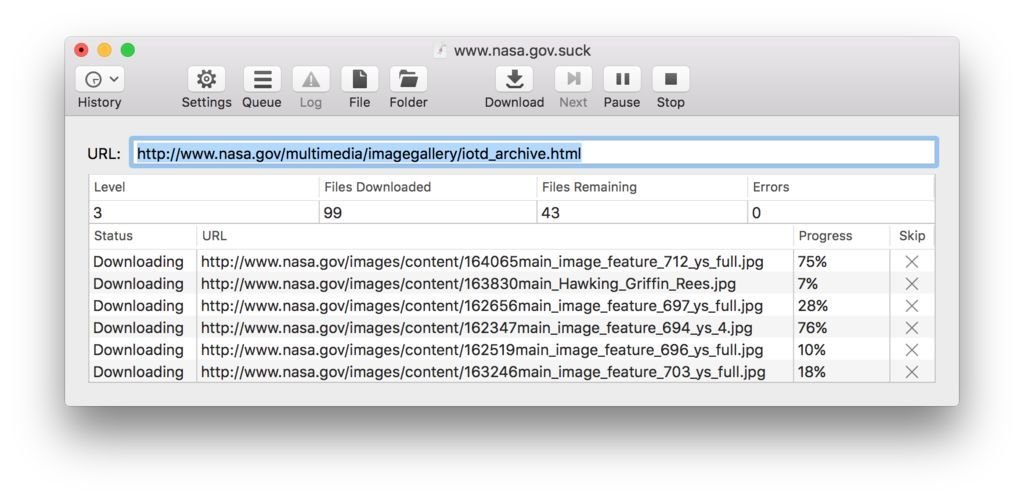This screenshot has width=1024, height=499.
Task: Skip the 163246main_image_feature_703 download
Action: (912, 372)
